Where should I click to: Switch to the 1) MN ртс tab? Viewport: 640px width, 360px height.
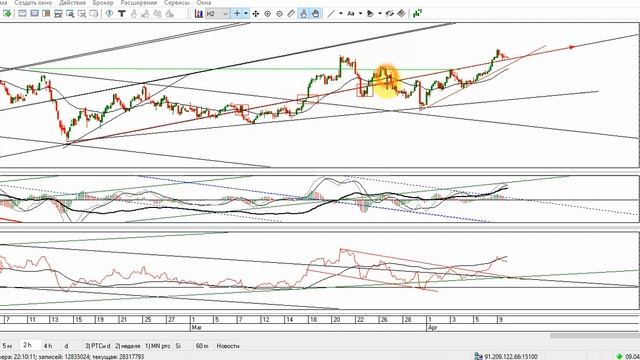tap(158, 346)
